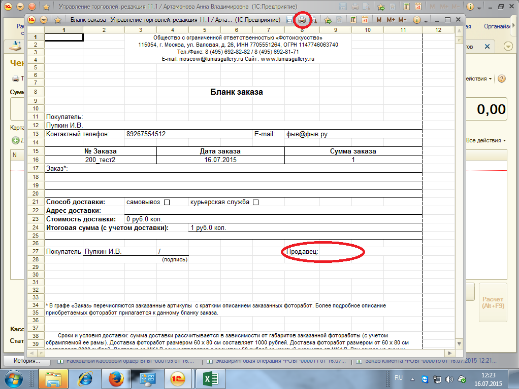Add Бланк заказа to favorites with the star icon
Viewport: 519px width, 389px height.
click(x=58, y=20)
